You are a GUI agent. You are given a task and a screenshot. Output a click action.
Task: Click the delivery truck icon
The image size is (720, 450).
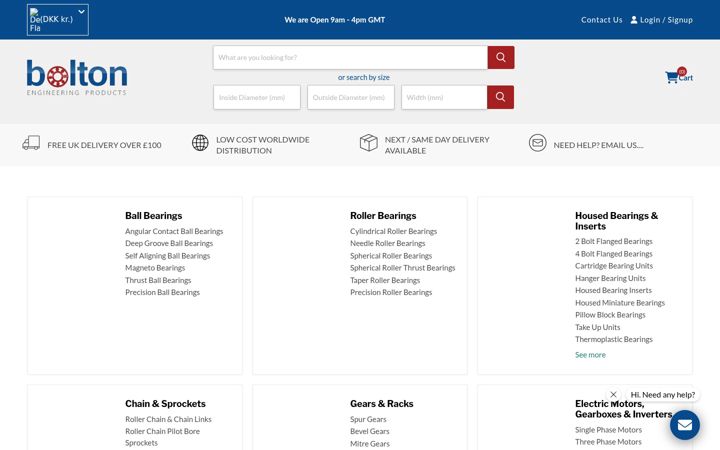click(31, 143)
